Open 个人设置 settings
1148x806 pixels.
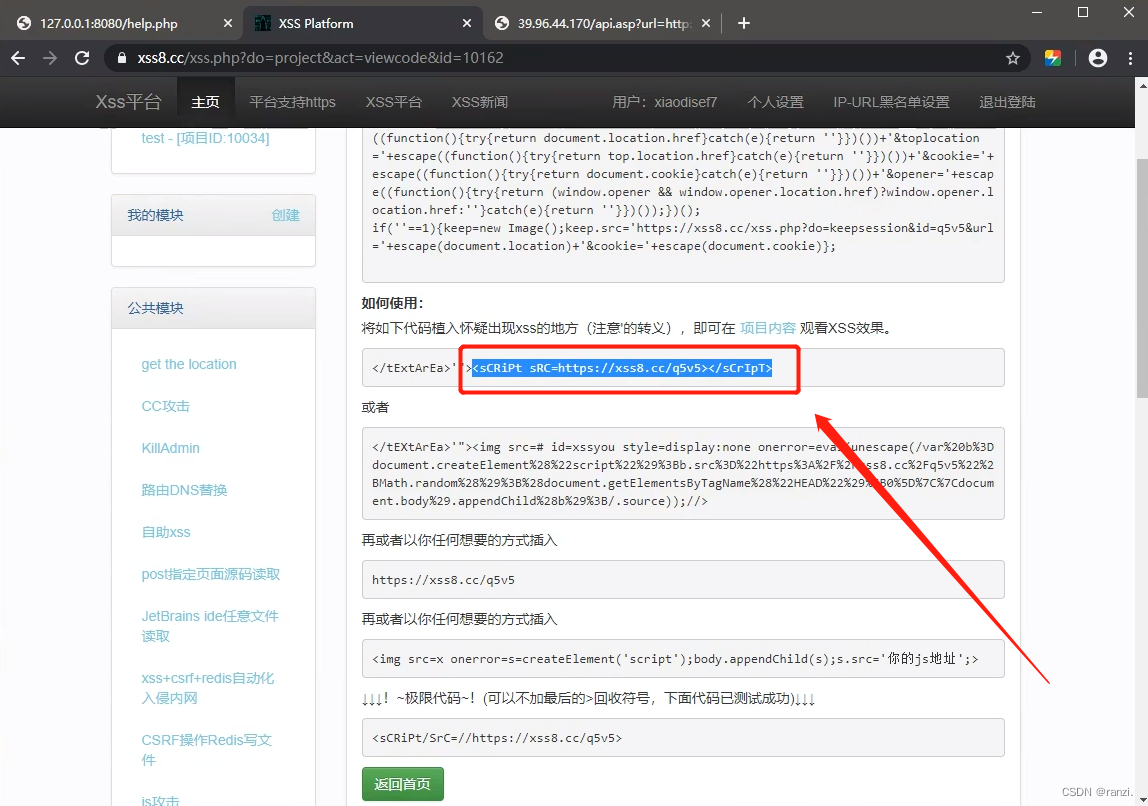[775, 102]
